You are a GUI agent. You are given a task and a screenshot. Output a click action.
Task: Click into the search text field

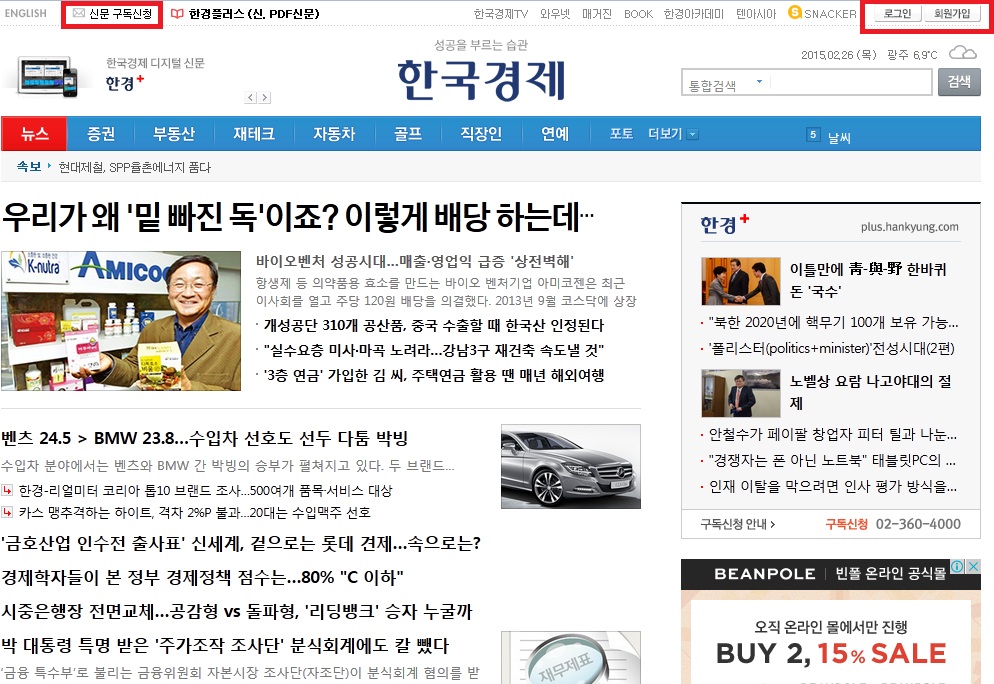click(850, 82)
